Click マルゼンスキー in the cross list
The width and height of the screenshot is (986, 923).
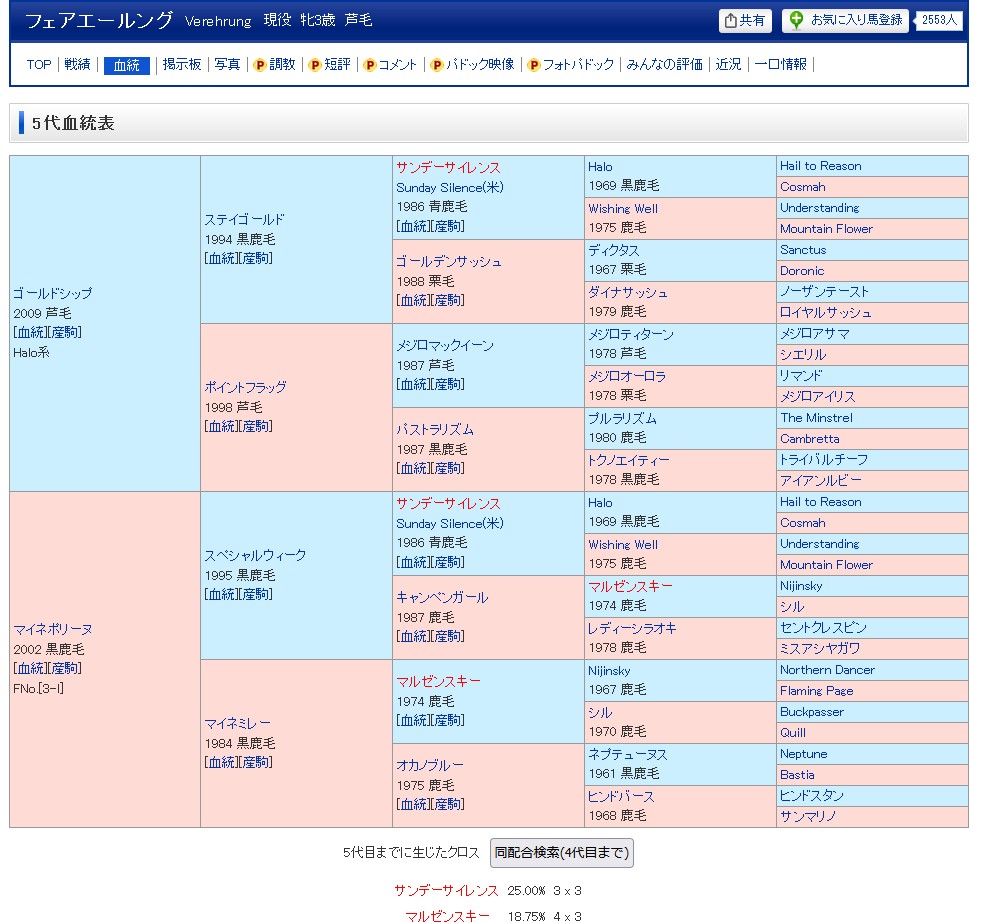[447, 916]
